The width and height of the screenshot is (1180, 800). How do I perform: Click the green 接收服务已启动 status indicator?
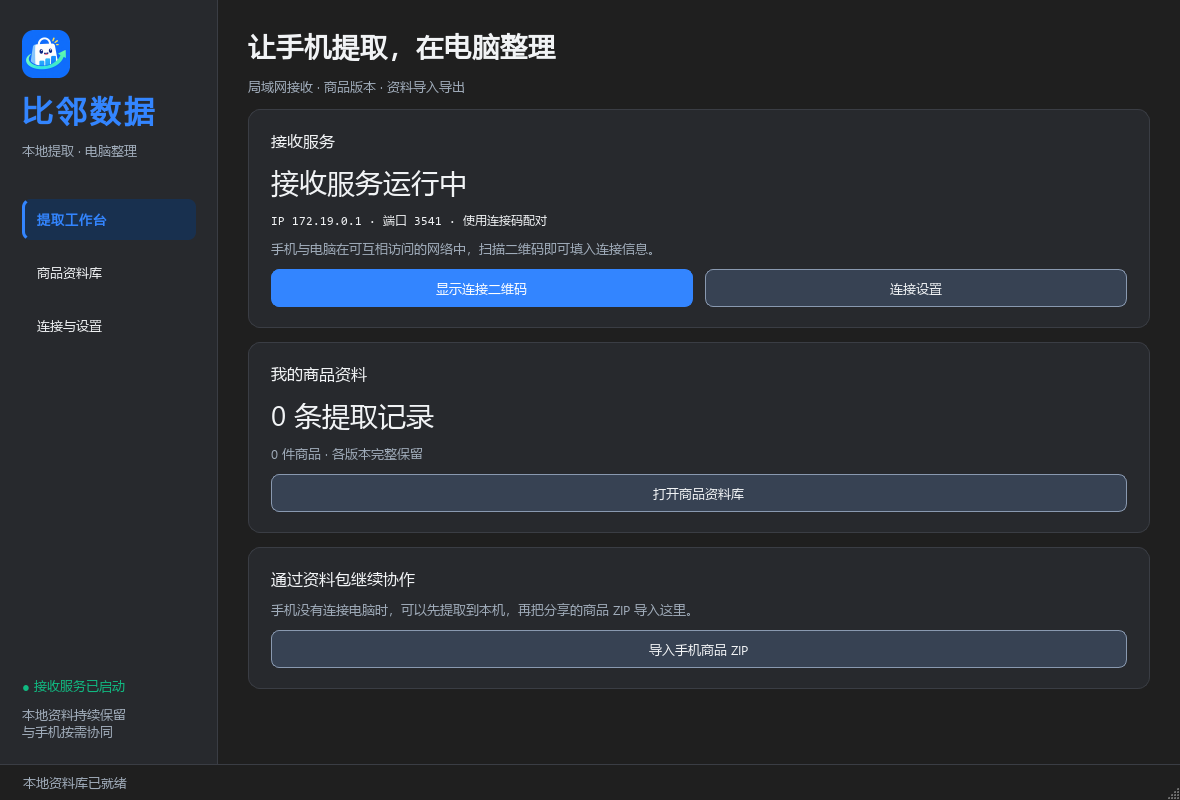coord(74,686)
